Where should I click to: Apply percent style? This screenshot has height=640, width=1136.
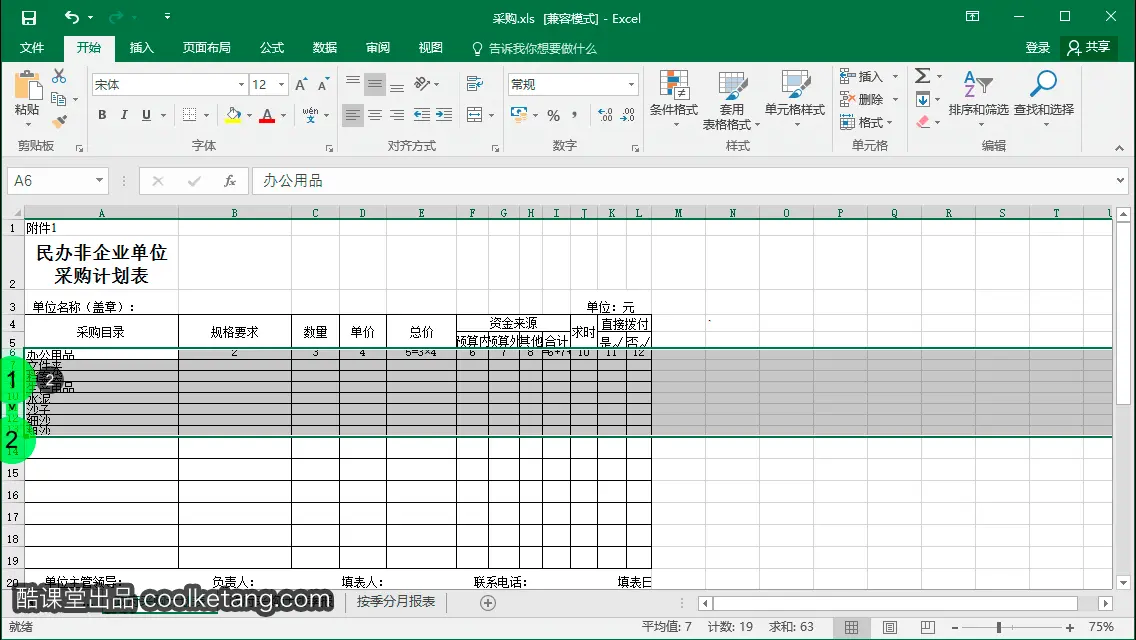click(554, 115)
